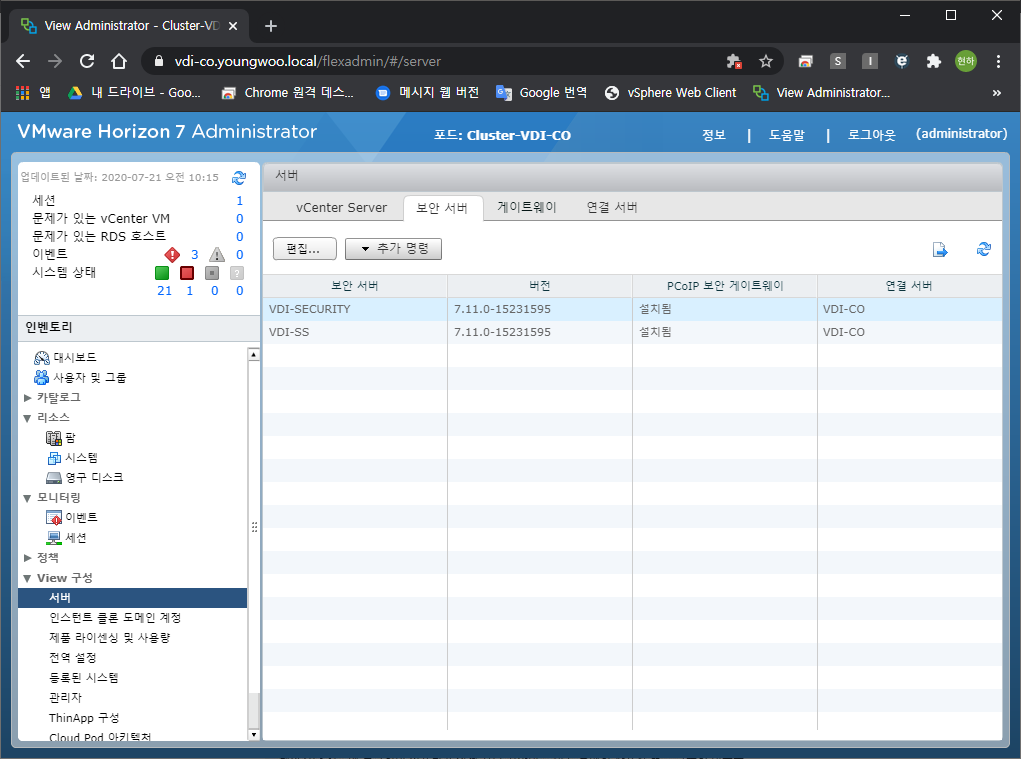This screenshot has width=1021, height=759.
Task: Reload the browser page
Action: tap(87, 61)
